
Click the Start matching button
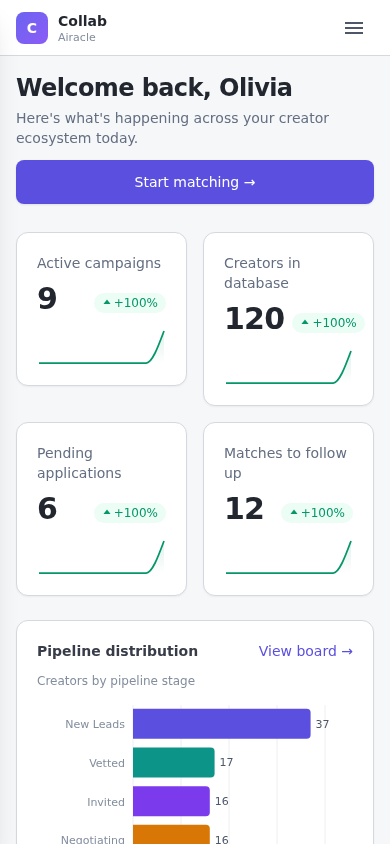pos(195,182)
